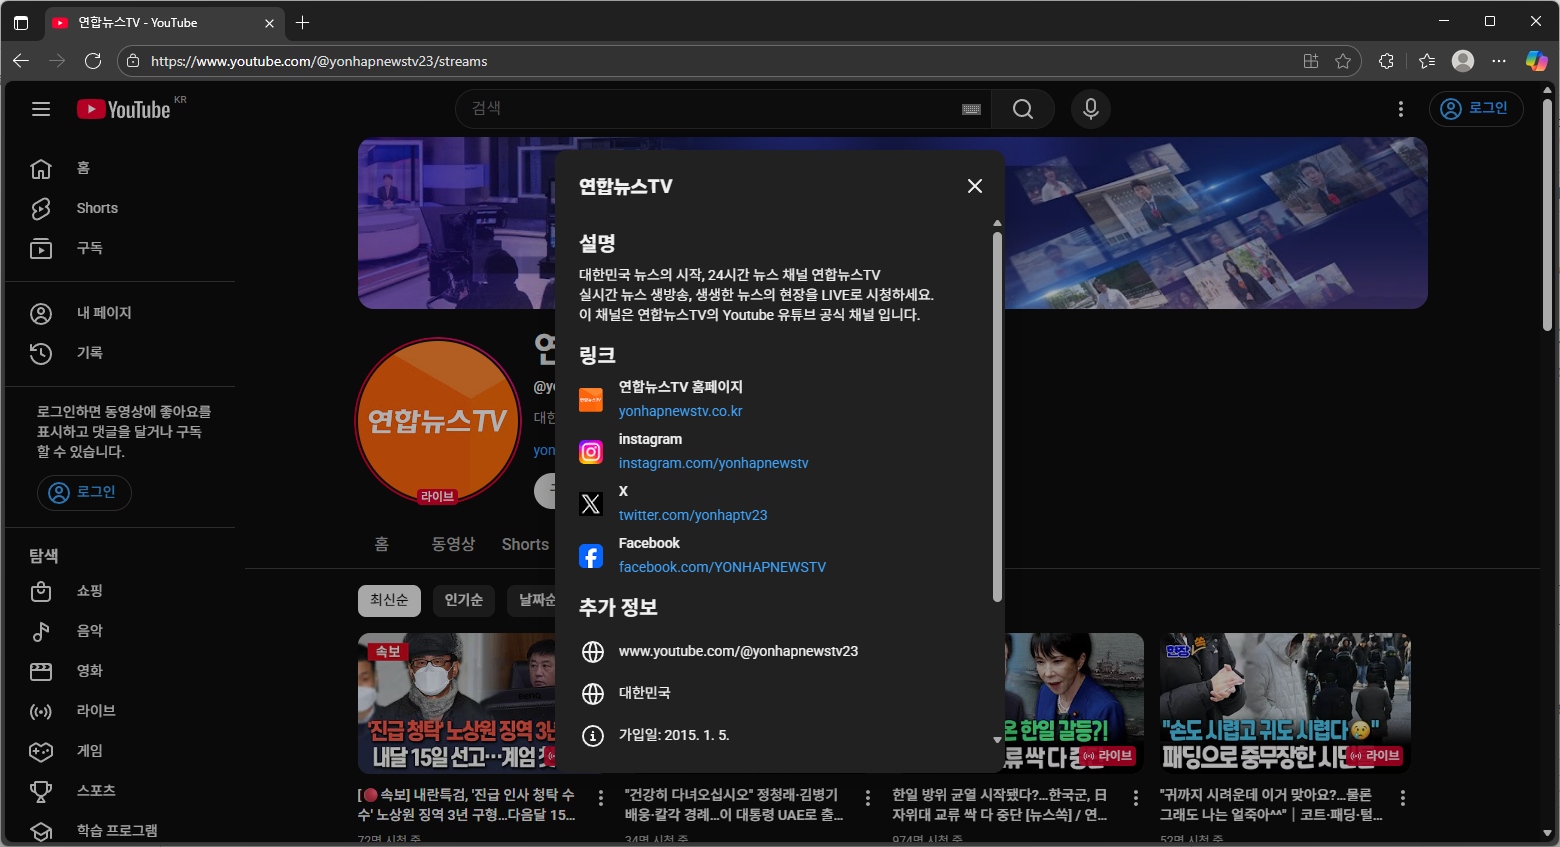Collapse the sidebar with the hamburger menu
This screenshot has width=1560, height=847.
(41, 109)
